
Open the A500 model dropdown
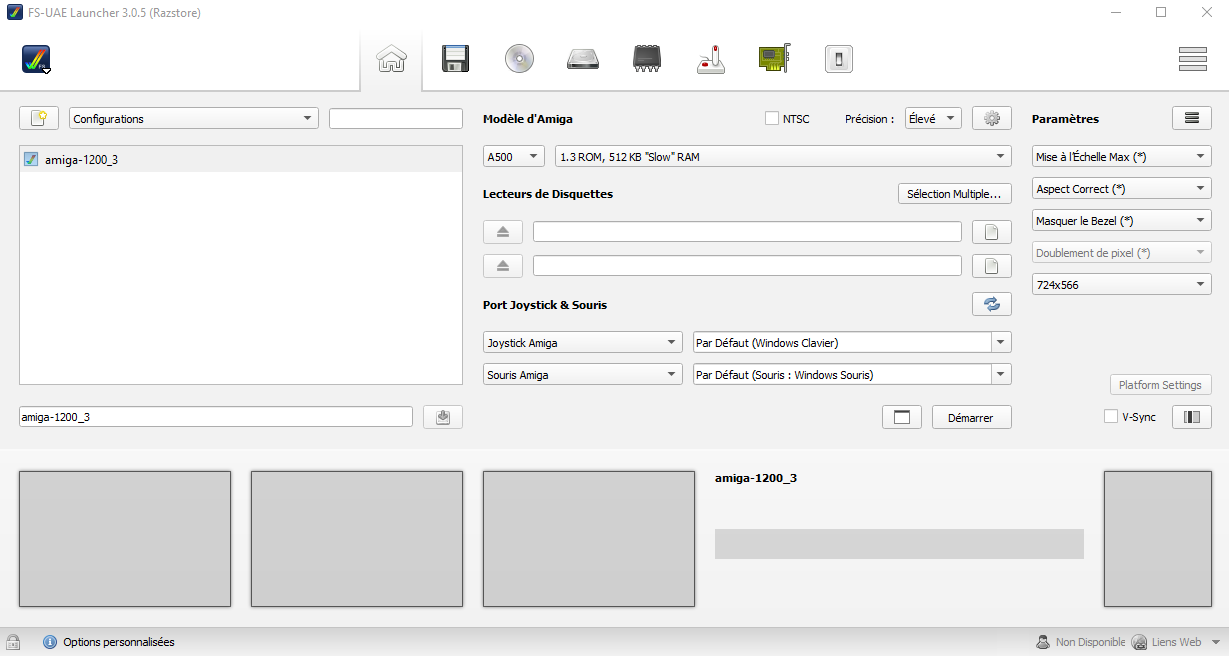pos(514,156)
